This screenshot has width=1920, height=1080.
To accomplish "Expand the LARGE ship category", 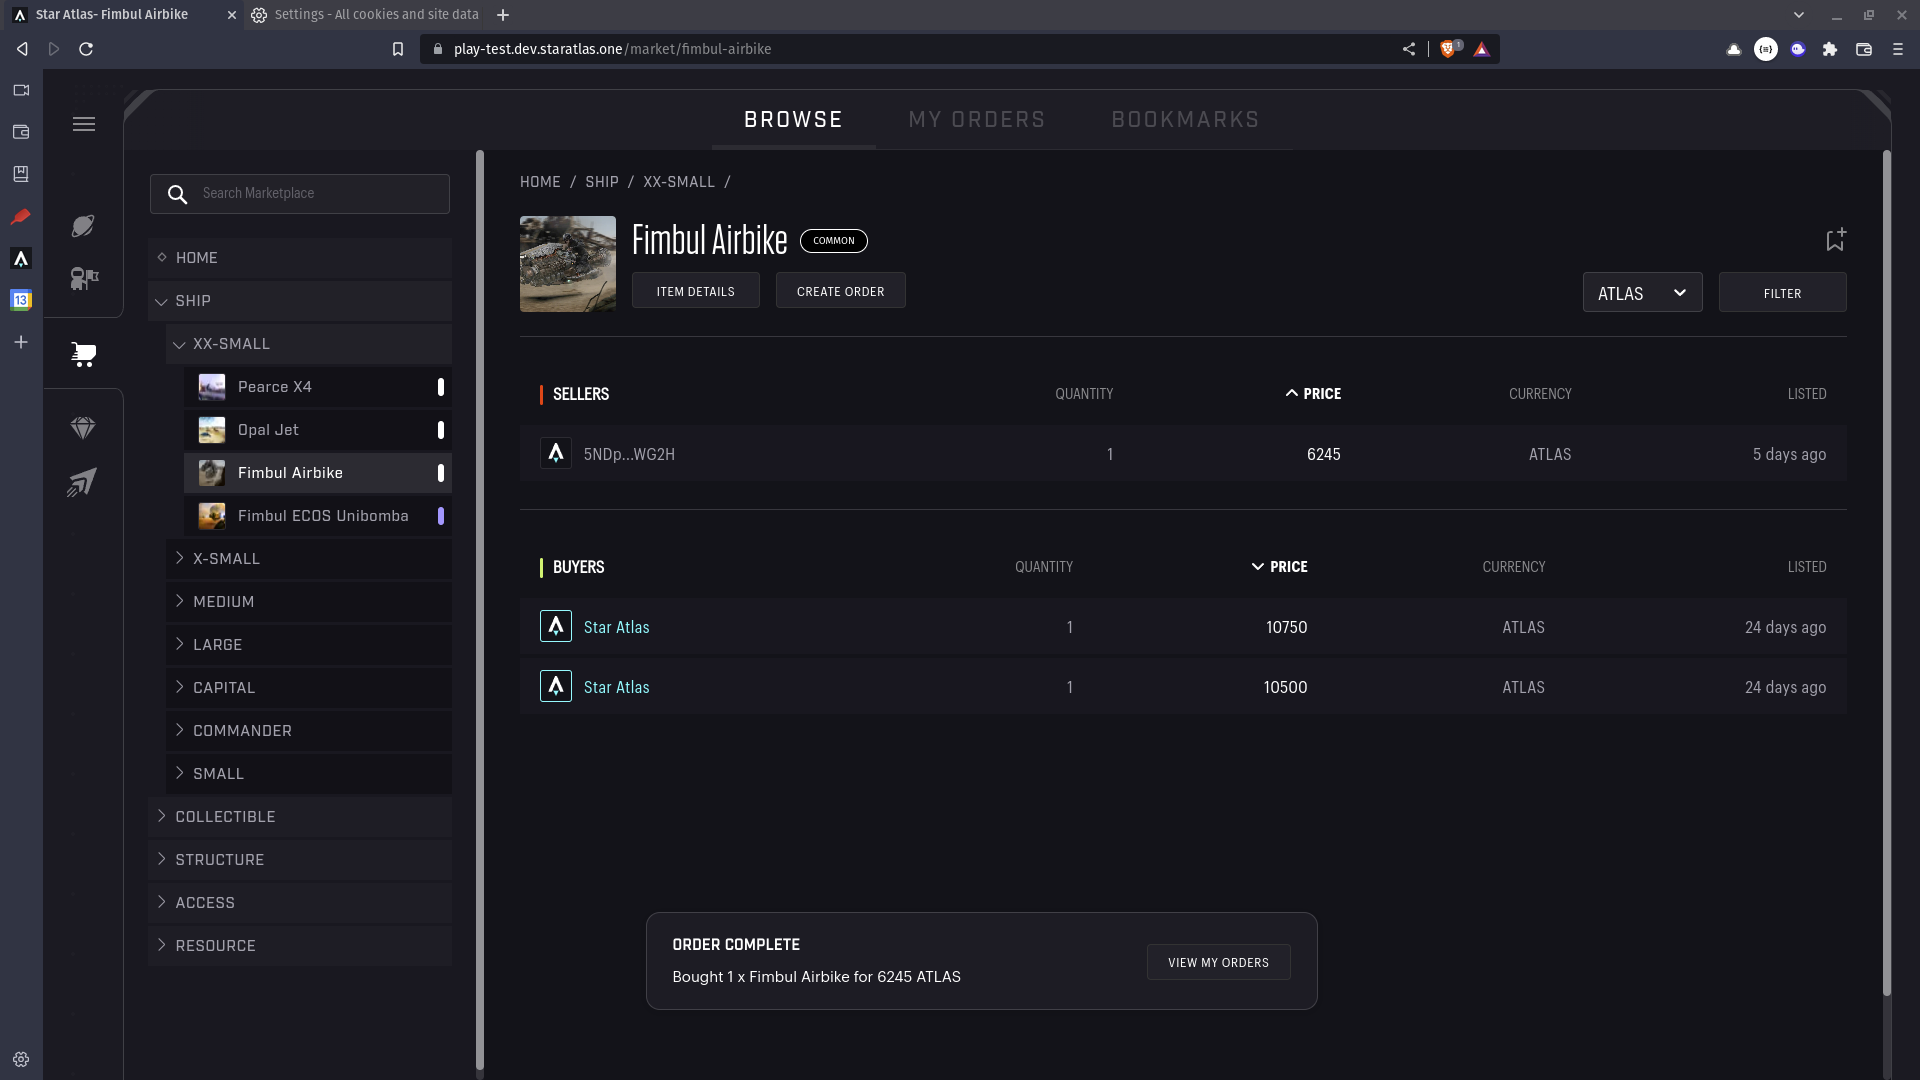I will click(309, 645).
